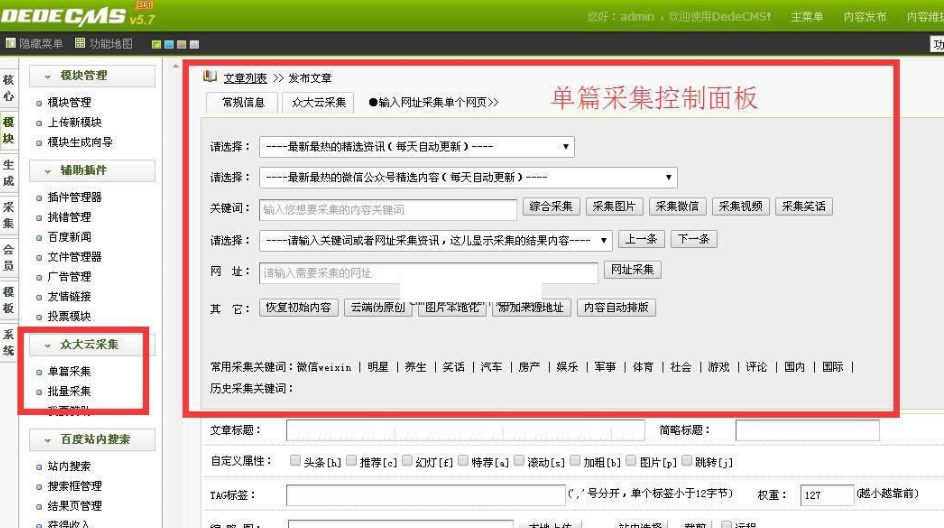Image resolution: width=944 pixels, height=528 pixels.
Task: Open the 功能地图 function map icon
Action: pos(80,43)
